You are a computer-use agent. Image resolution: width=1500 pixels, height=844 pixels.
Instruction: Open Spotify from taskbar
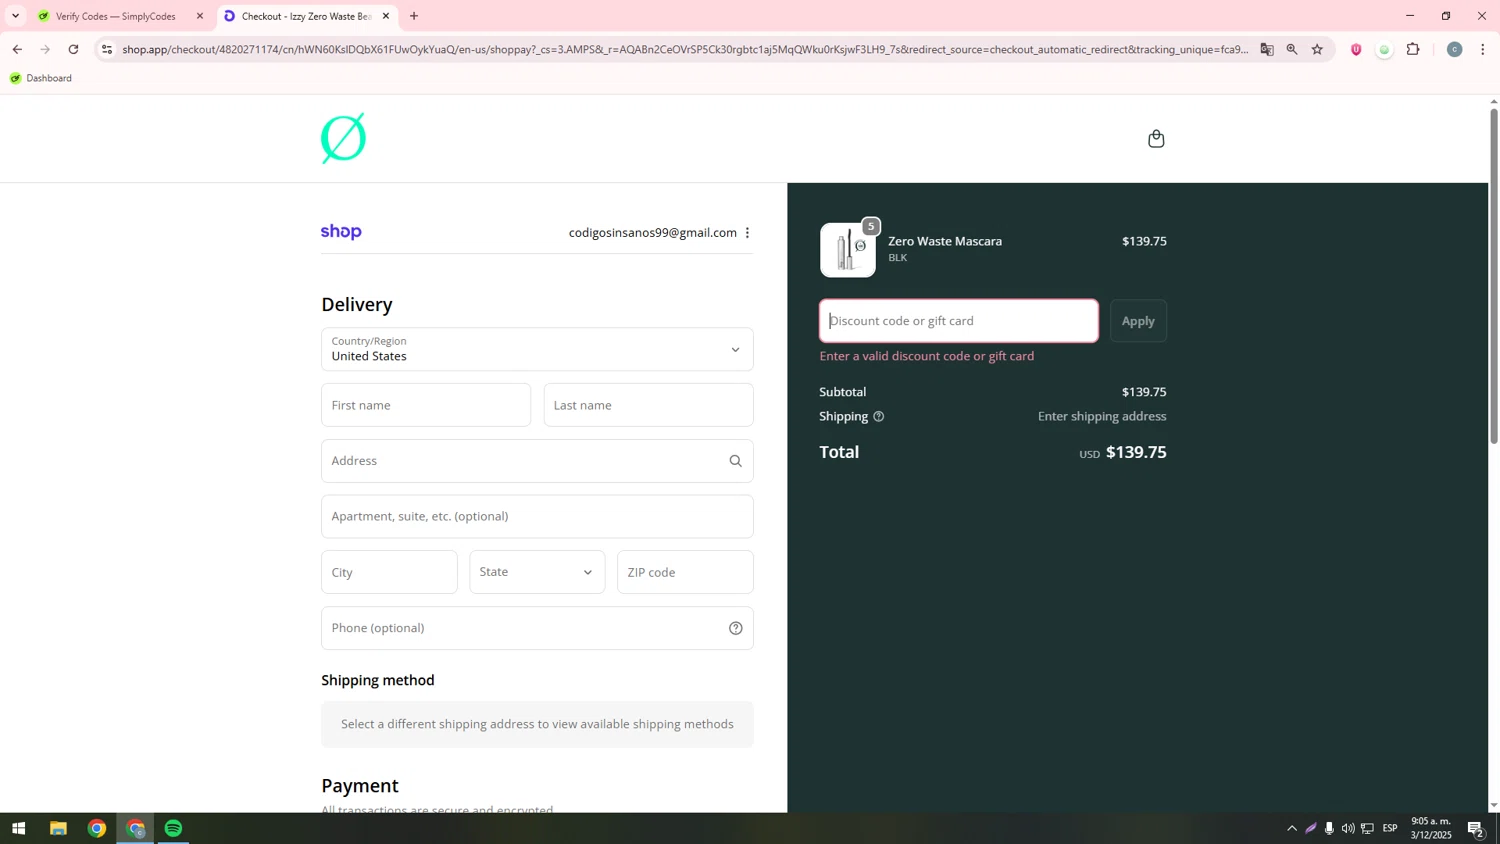174,828
